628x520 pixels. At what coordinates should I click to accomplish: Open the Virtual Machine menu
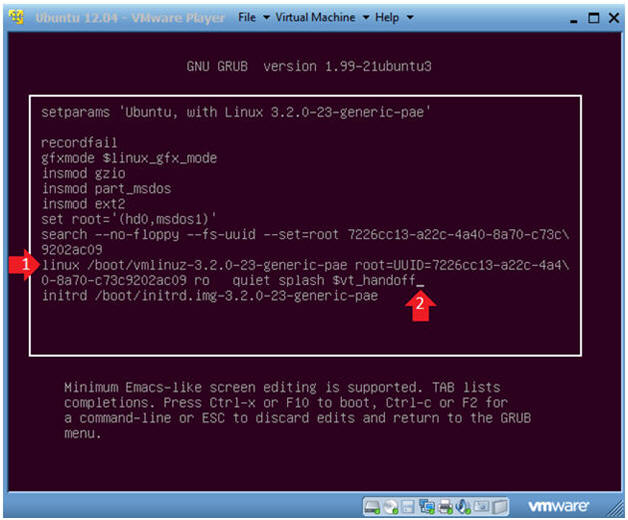(x=315, y=17)
